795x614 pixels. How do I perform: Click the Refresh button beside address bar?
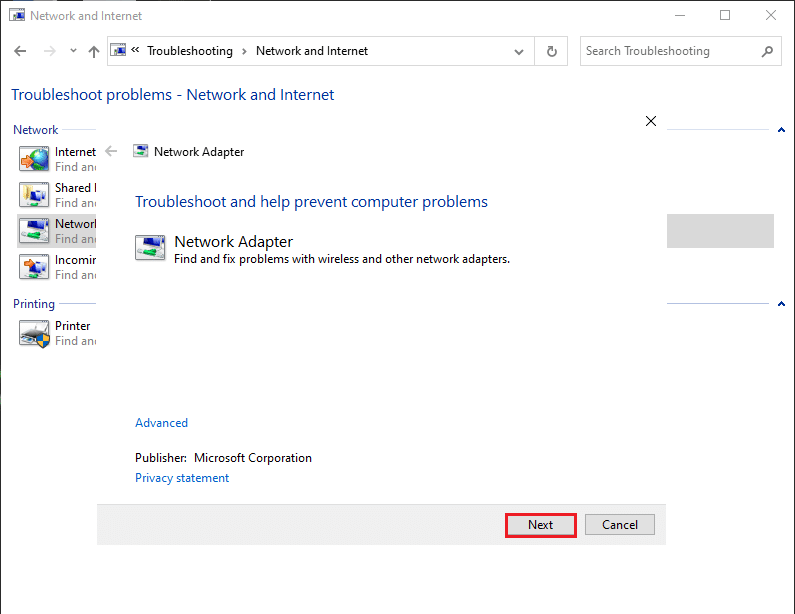[x=551, y=51]
